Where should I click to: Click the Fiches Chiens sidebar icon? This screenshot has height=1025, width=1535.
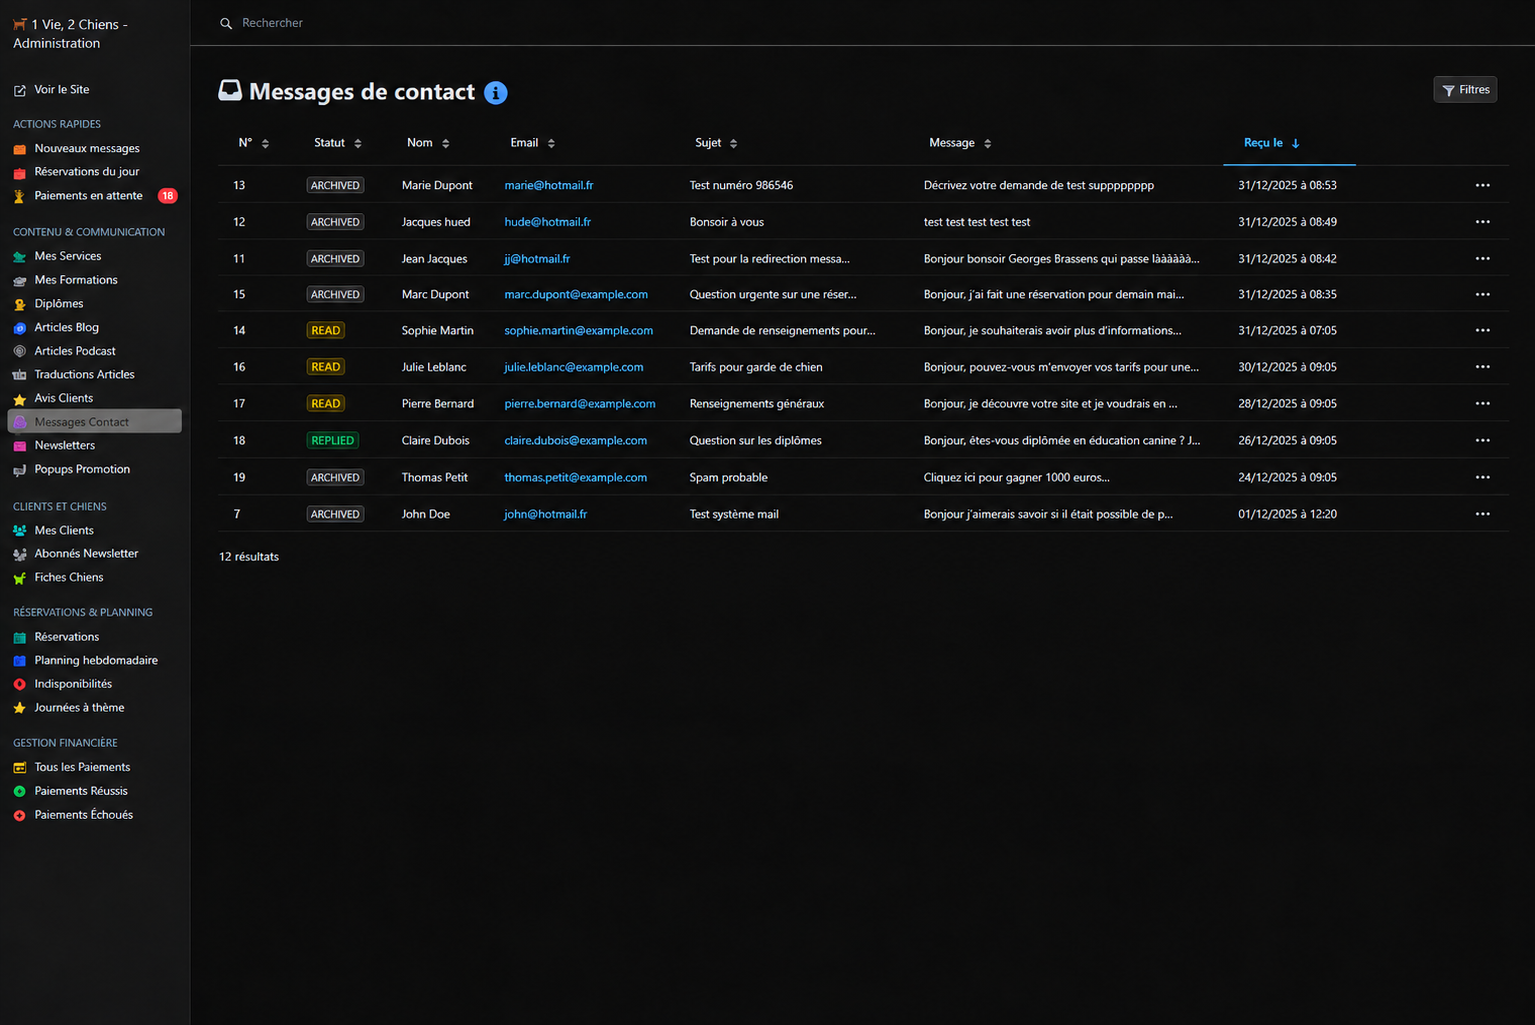pyautogui.click(x=20, y=578)
